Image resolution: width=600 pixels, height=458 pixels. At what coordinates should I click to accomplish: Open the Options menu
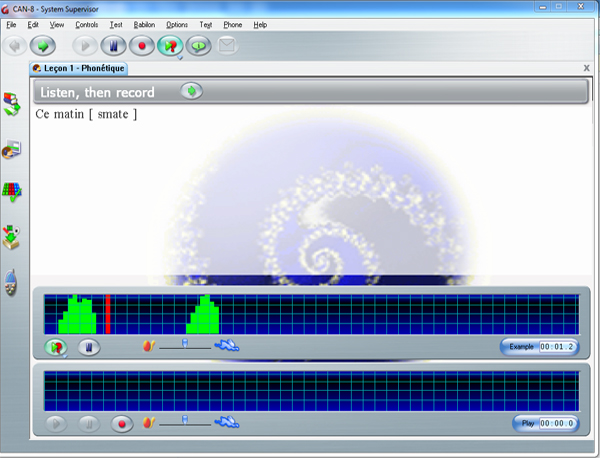pyautogui.click(x=177, y=24)
